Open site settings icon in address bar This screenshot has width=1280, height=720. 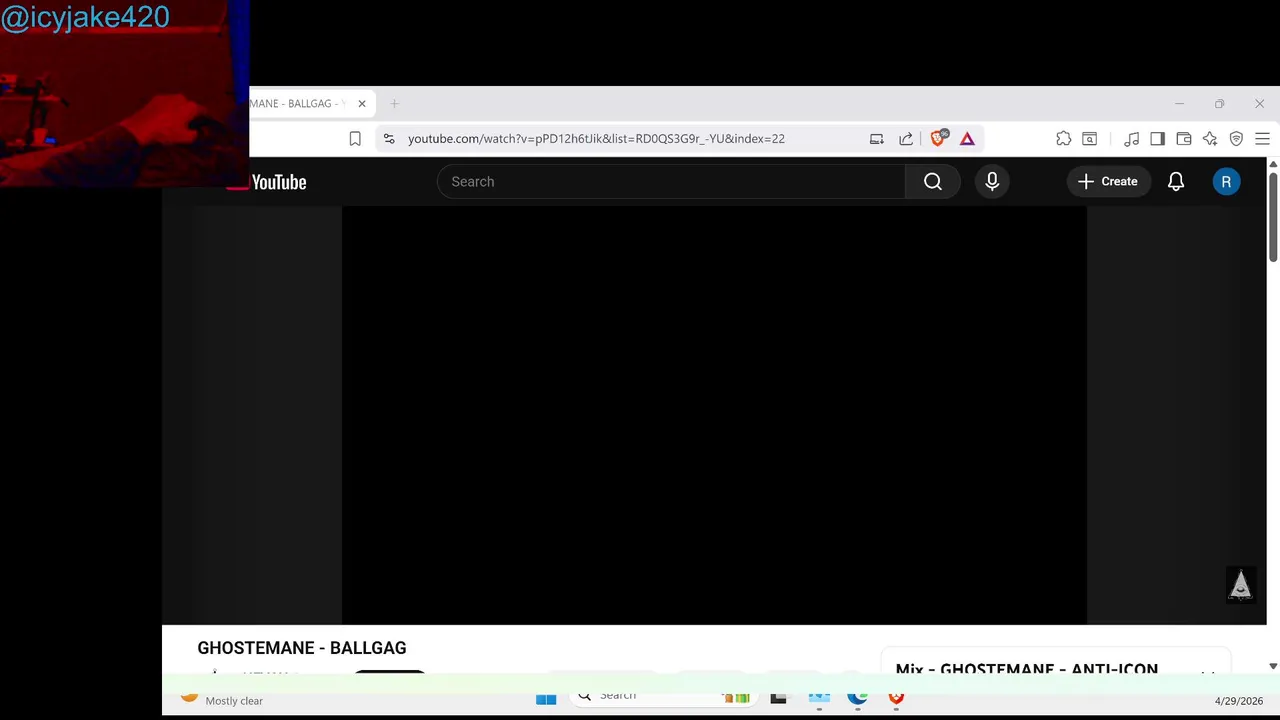pyautogui.click(x=389, y=139)
